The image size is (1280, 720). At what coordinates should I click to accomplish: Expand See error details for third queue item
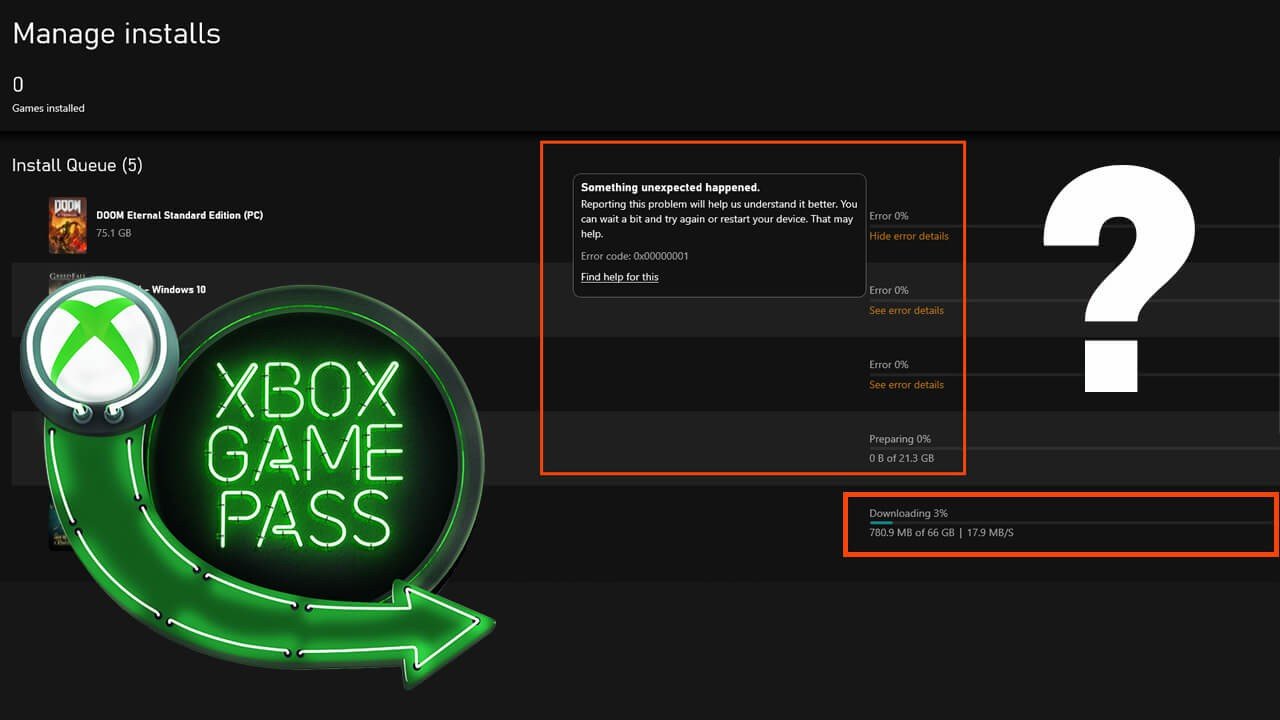[x=906, y=384]
